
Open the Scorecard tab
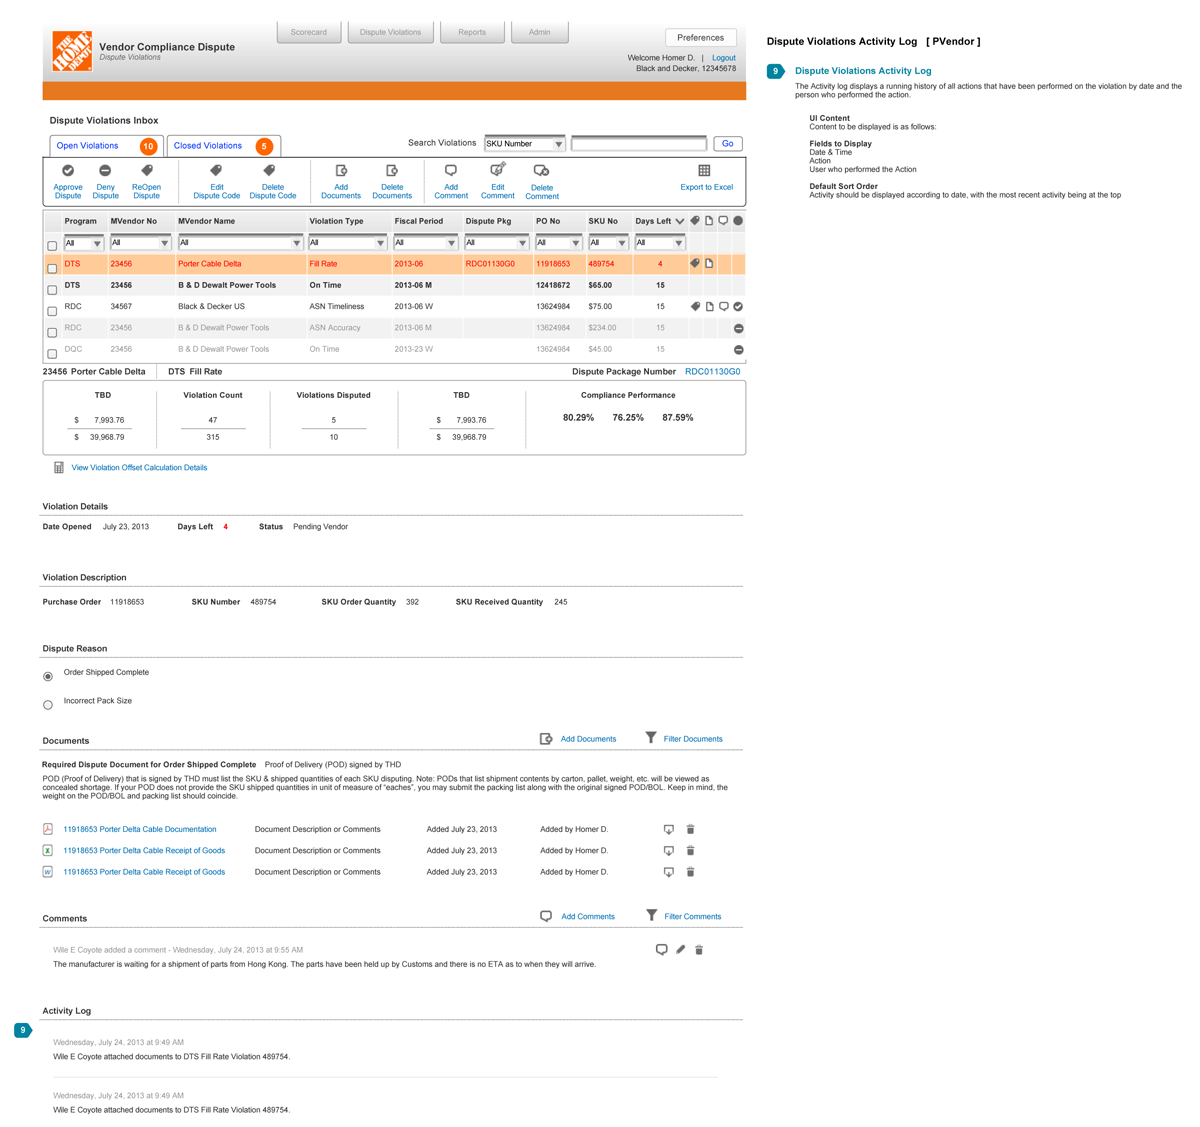coord(309,32)
